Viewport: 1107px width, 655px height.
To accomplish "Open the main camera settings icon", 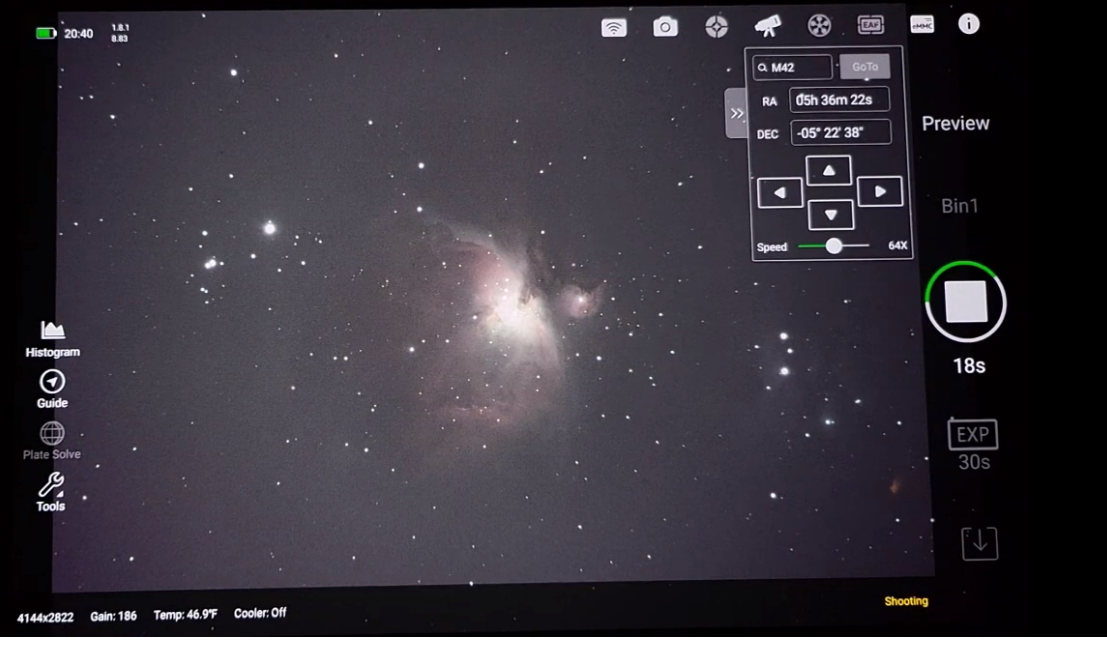I will pyautogui.click(x=664, y=27).
